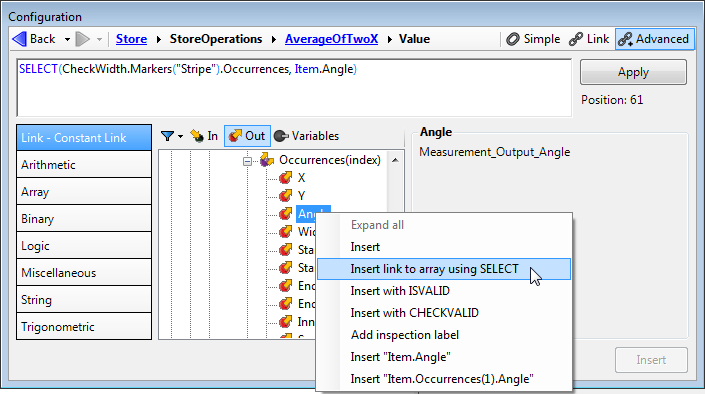Click the Simple mode icon
The image size is (705, 394).
pyautogui.click(x=513, y=39)
